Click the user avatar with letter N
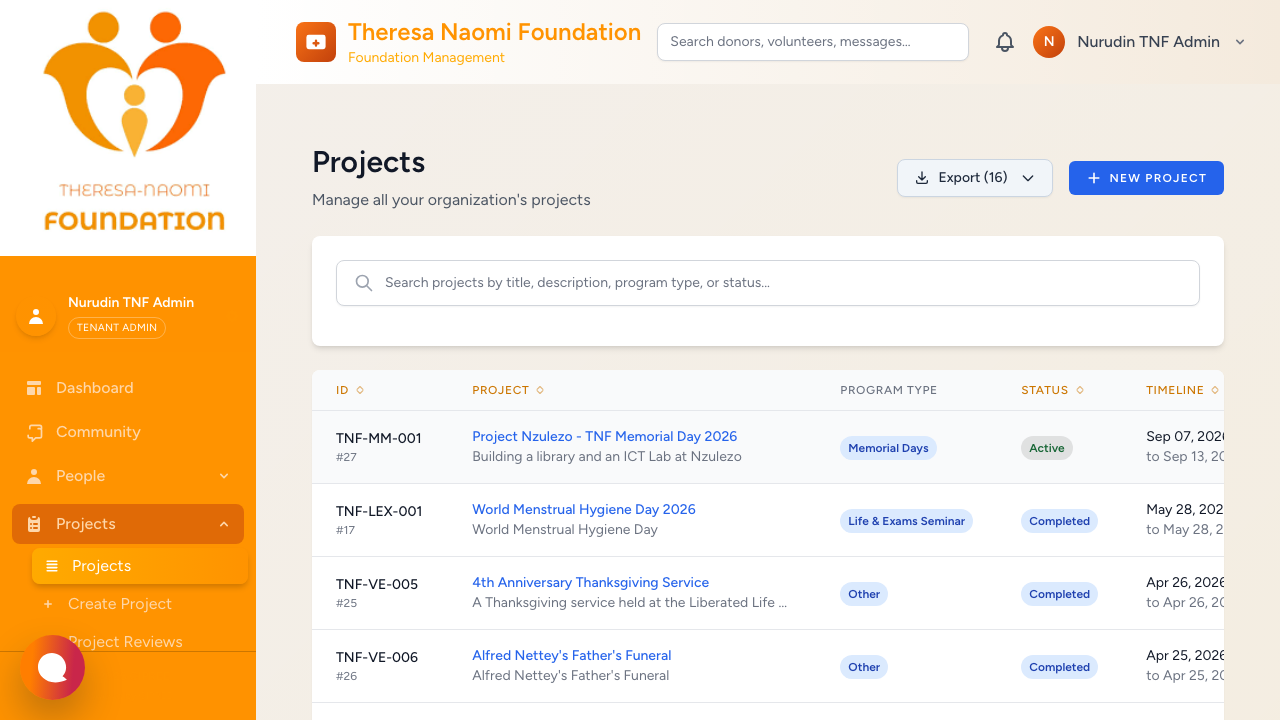The image size is (1280, 720). (x=1049, y=42)
